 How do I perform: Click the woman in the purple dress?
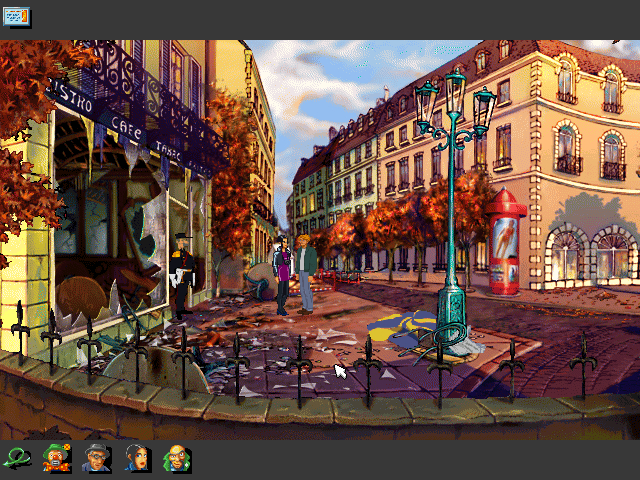282,275
